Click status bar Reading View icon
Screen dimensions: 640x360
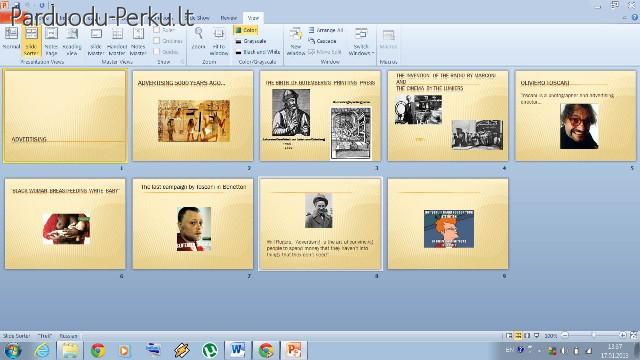[527, 336]
